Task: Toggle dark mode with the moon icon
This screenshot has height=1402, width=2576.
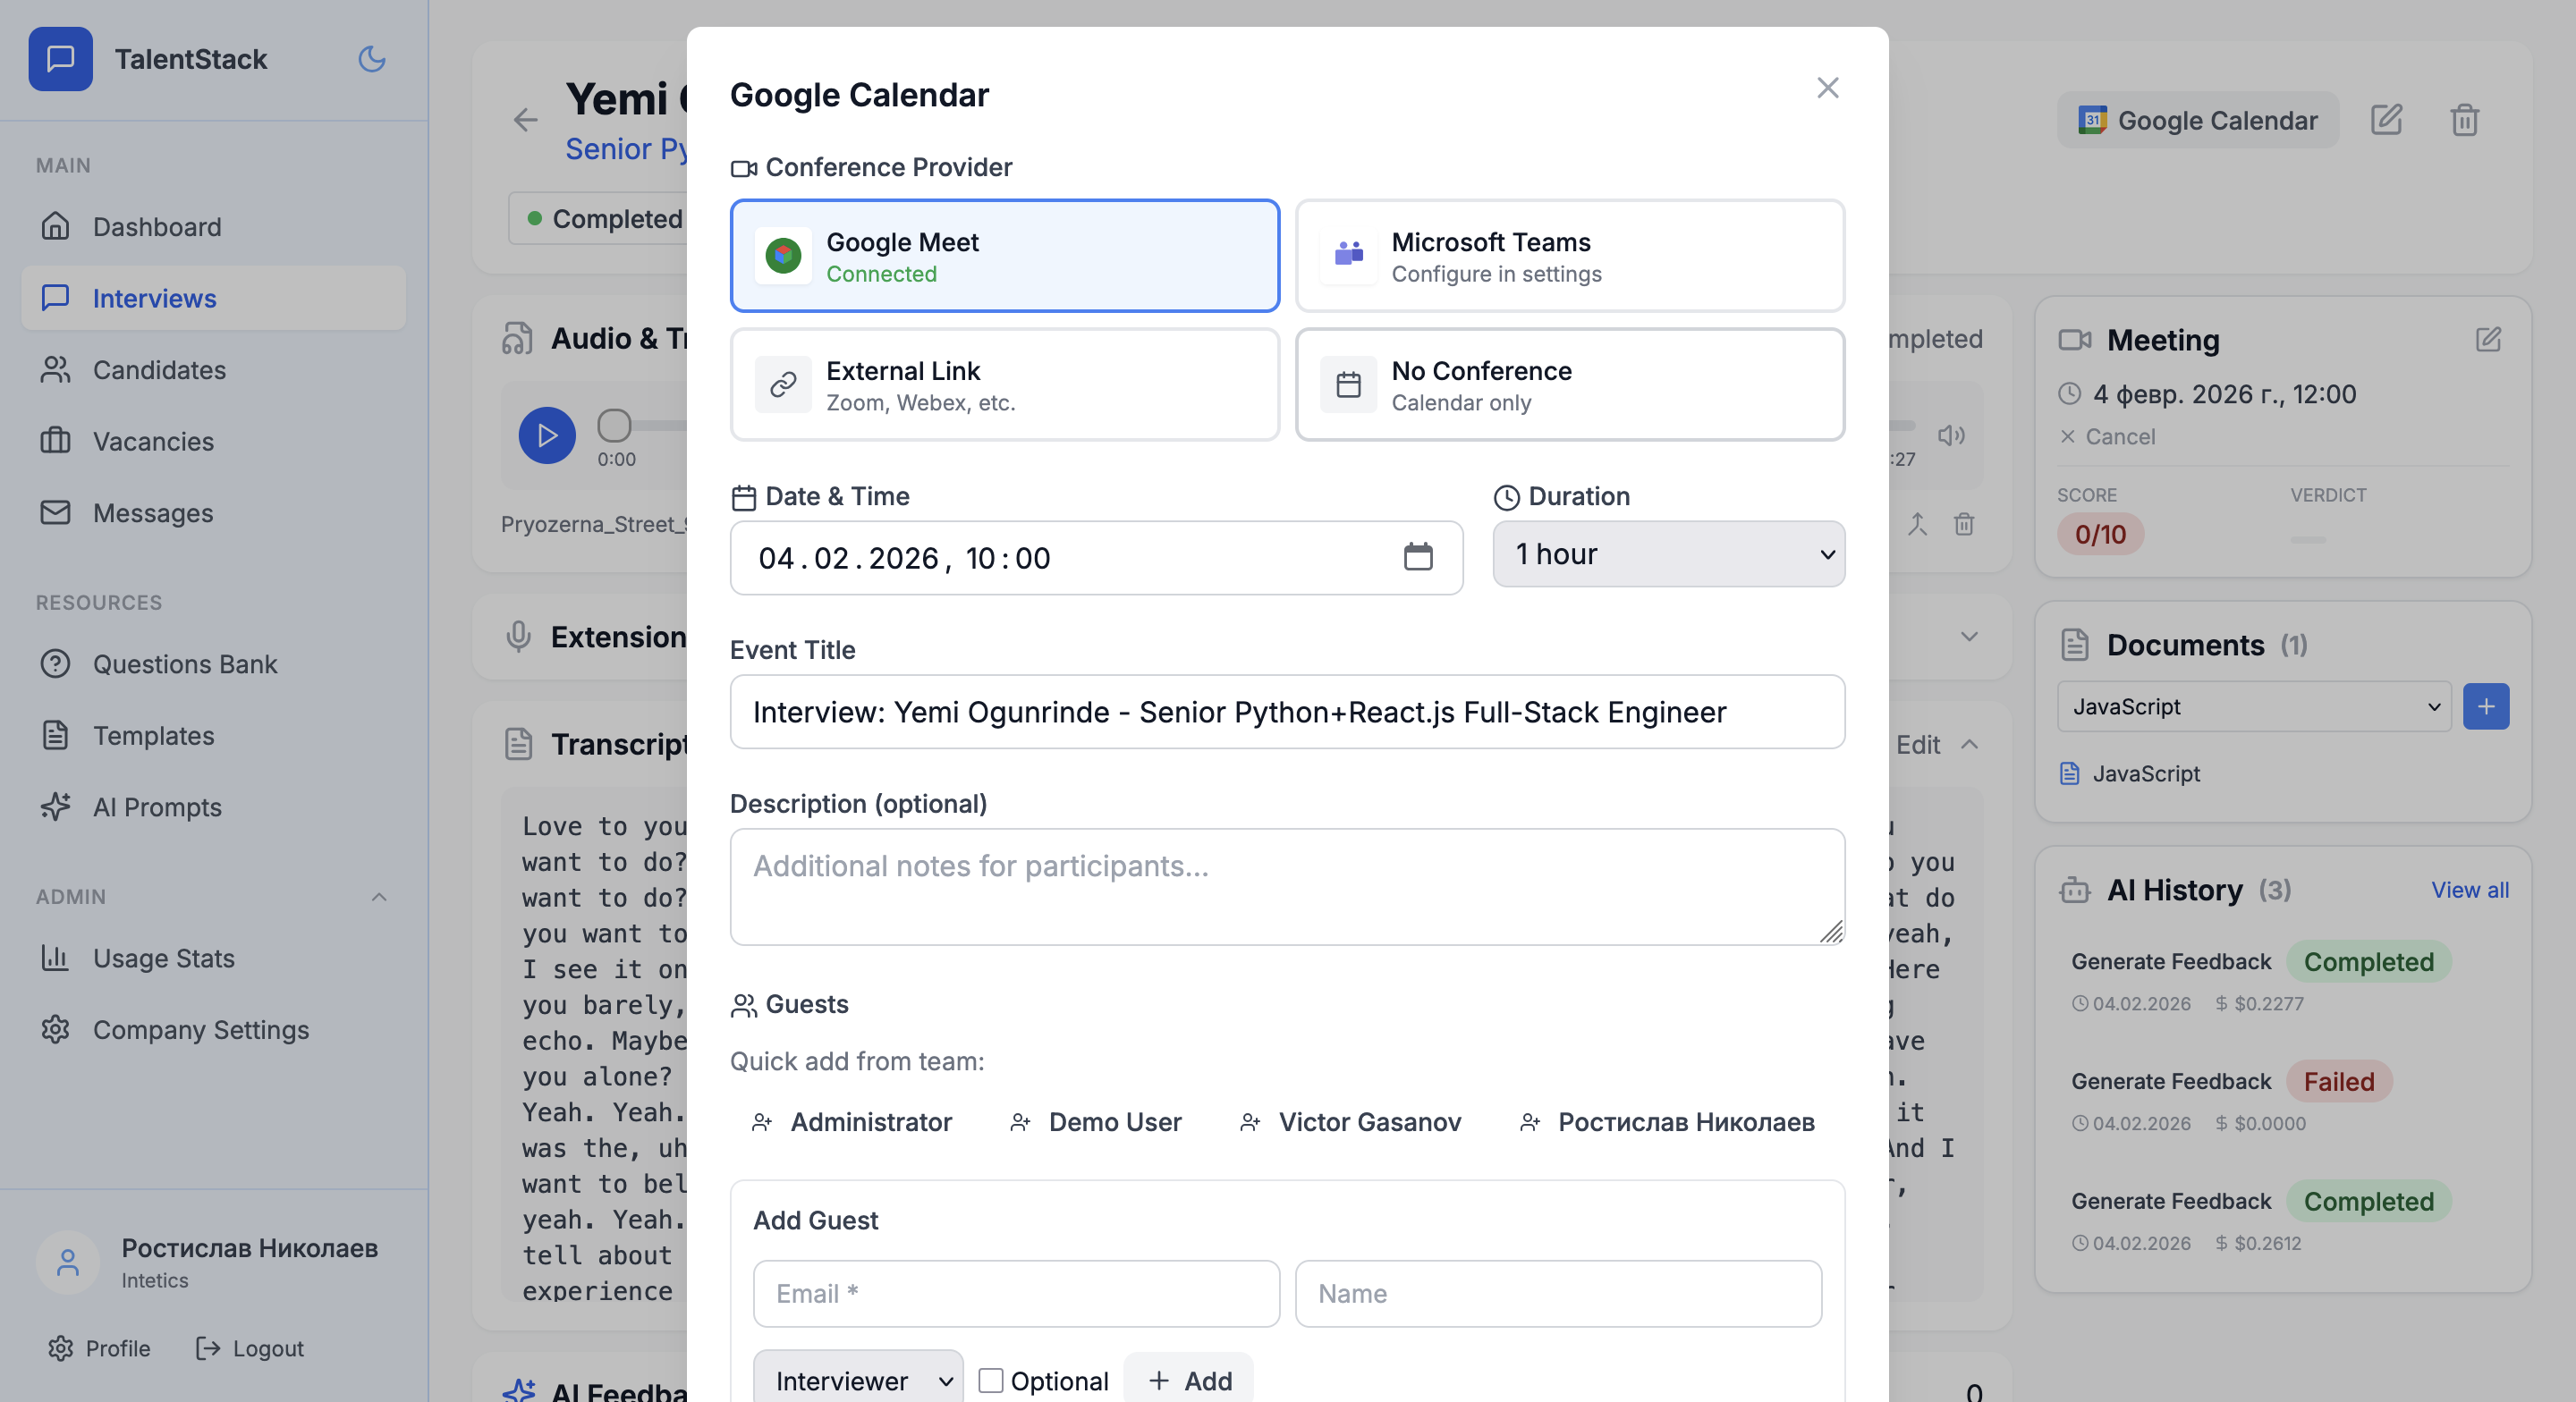Action: (371, 59)
